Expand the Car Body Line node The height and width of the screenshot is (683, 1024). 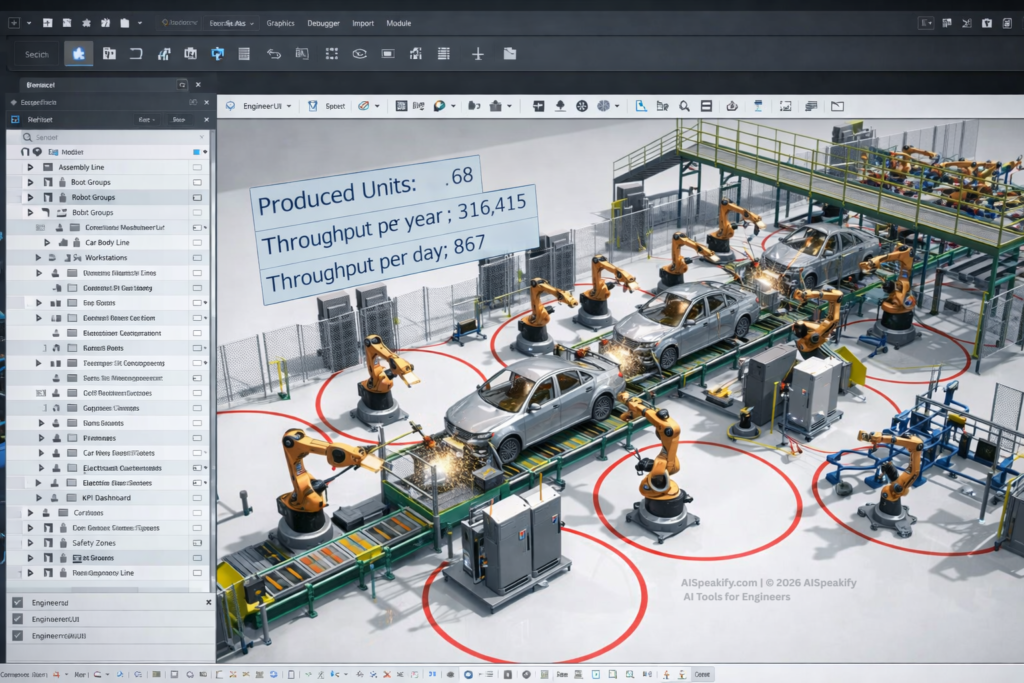pyautogui.click(x=46, y=242)
